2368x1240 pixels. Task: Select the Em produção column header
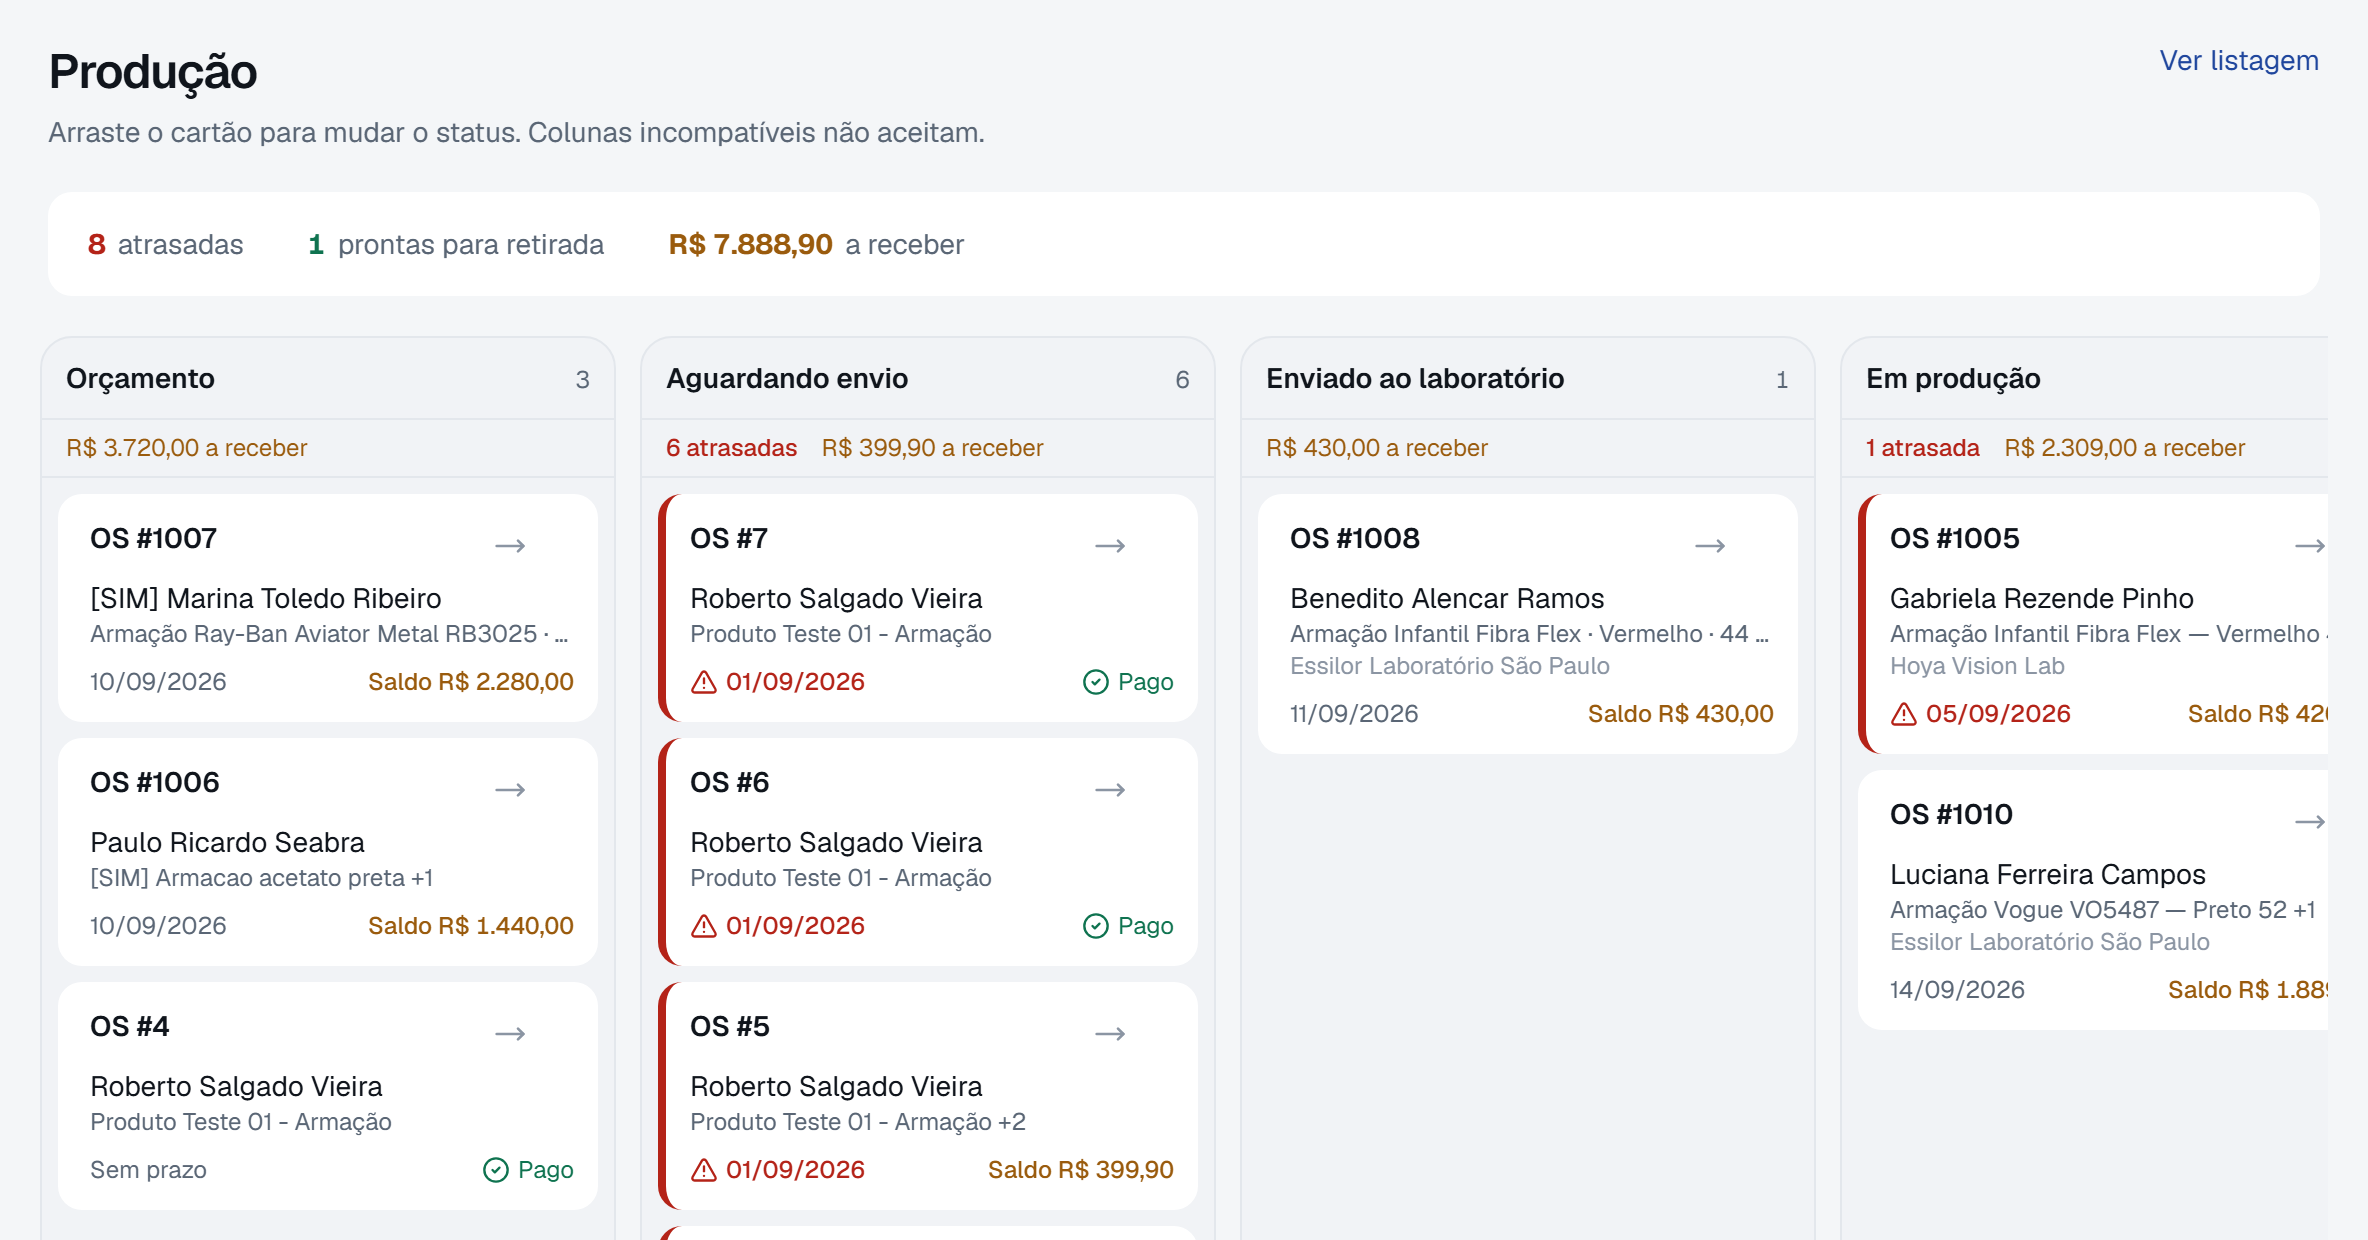2085,379
